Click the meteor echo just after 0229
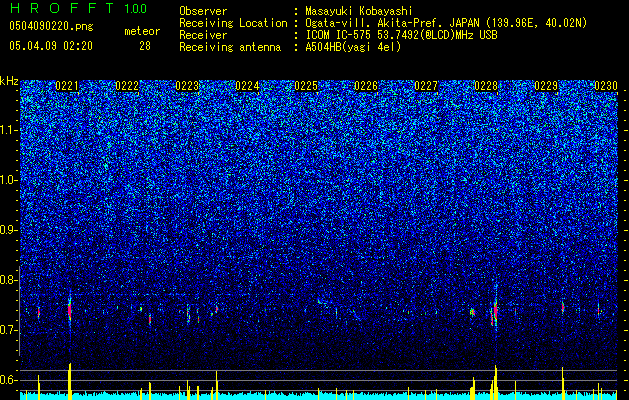Screen dimensions: 629x400 [x=563, y=307]
